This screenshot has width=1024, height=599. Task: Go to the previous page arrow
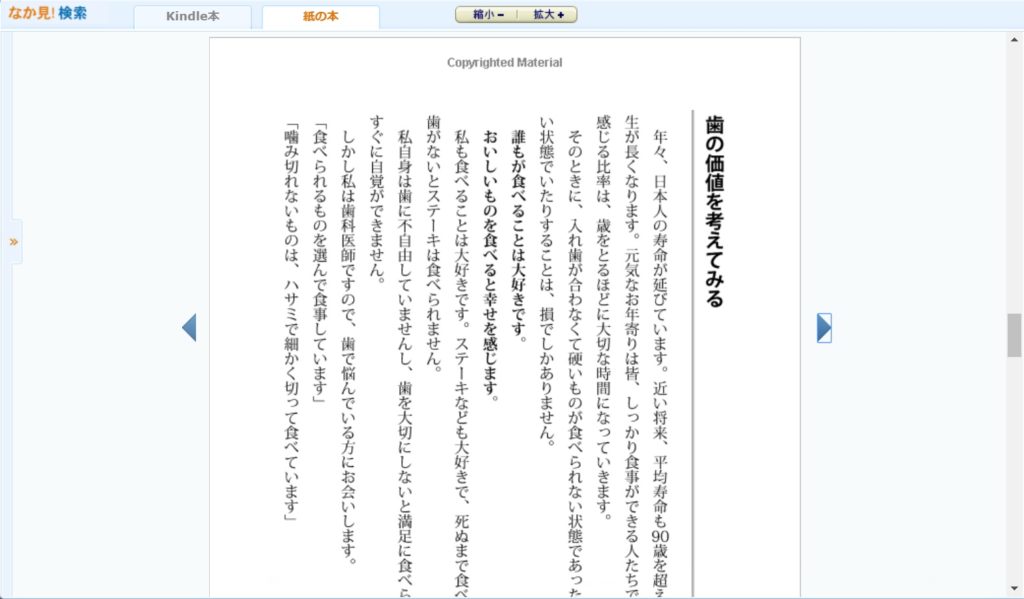188,327
